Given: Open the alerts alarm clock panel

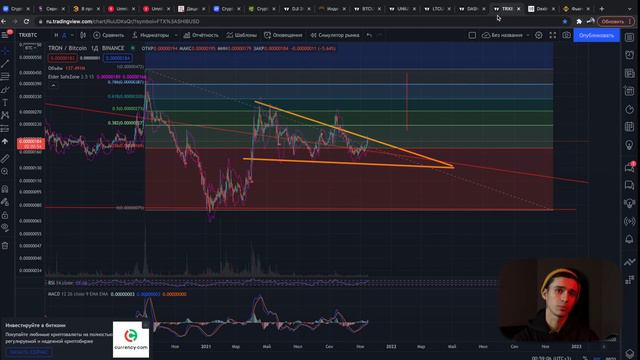Looking at the screenshot, I should (629, 55).
